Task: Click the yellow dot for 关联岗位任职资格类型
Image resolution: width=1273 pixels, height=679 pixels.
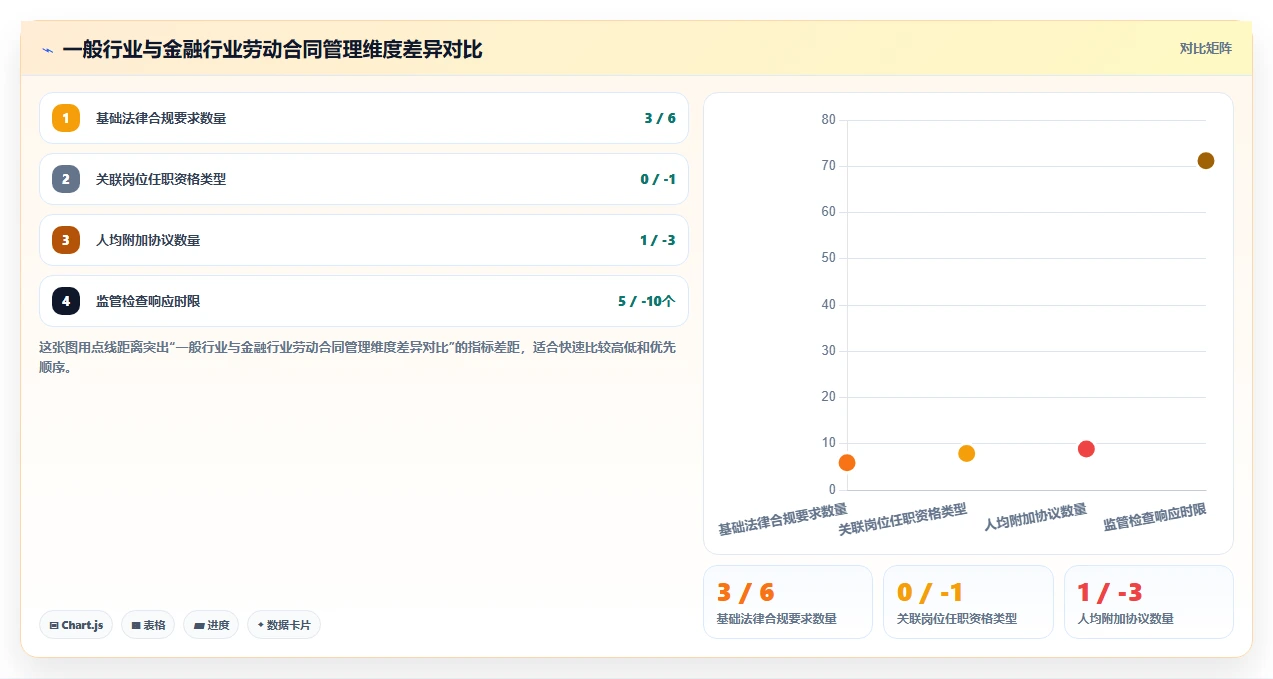Action: coord(966,453)
